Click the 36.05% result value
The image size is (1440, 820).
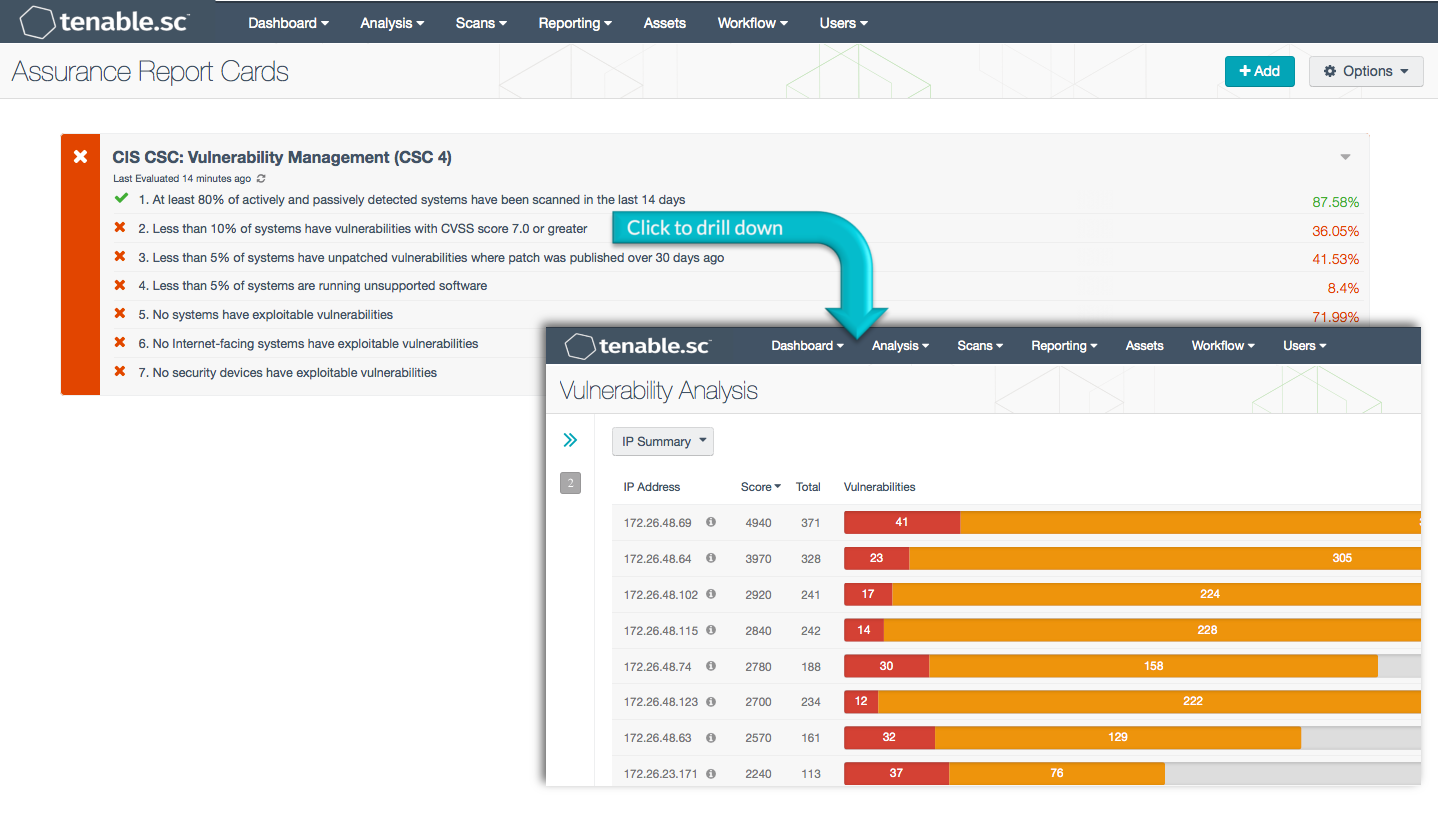(1335, 231)
